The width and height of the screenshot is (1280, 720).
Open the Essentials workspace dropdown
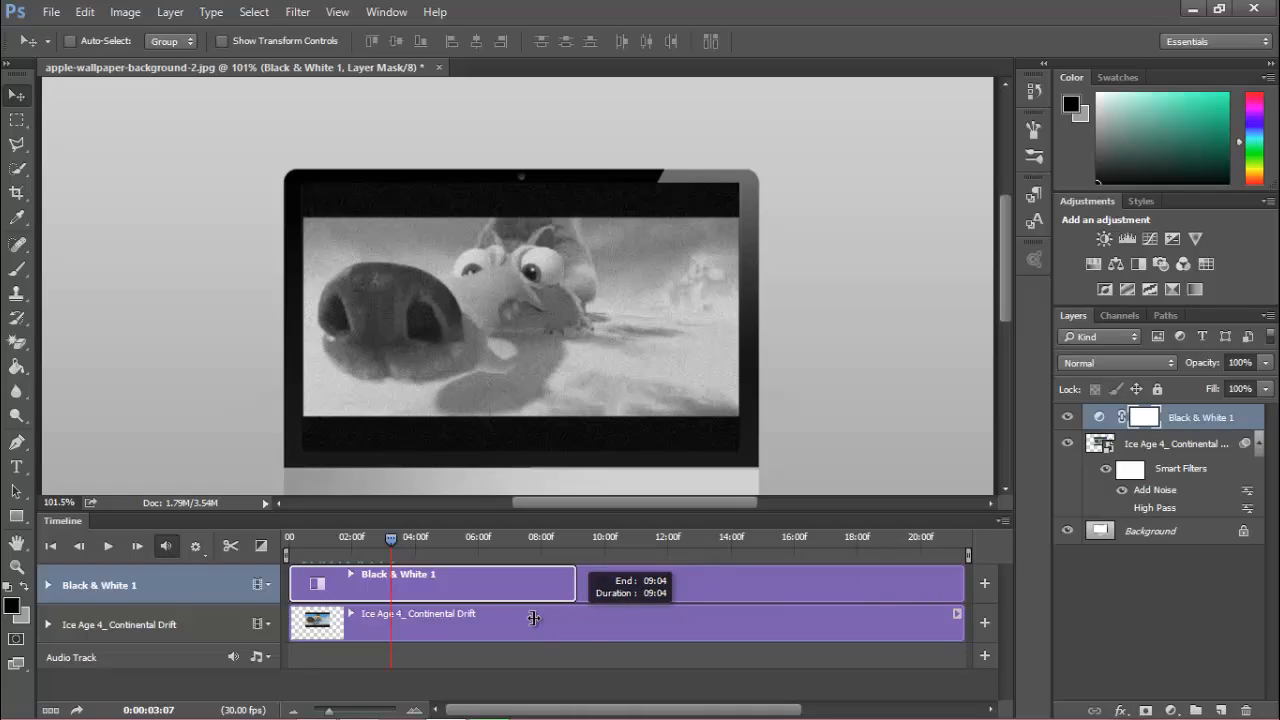(1216, 41)
